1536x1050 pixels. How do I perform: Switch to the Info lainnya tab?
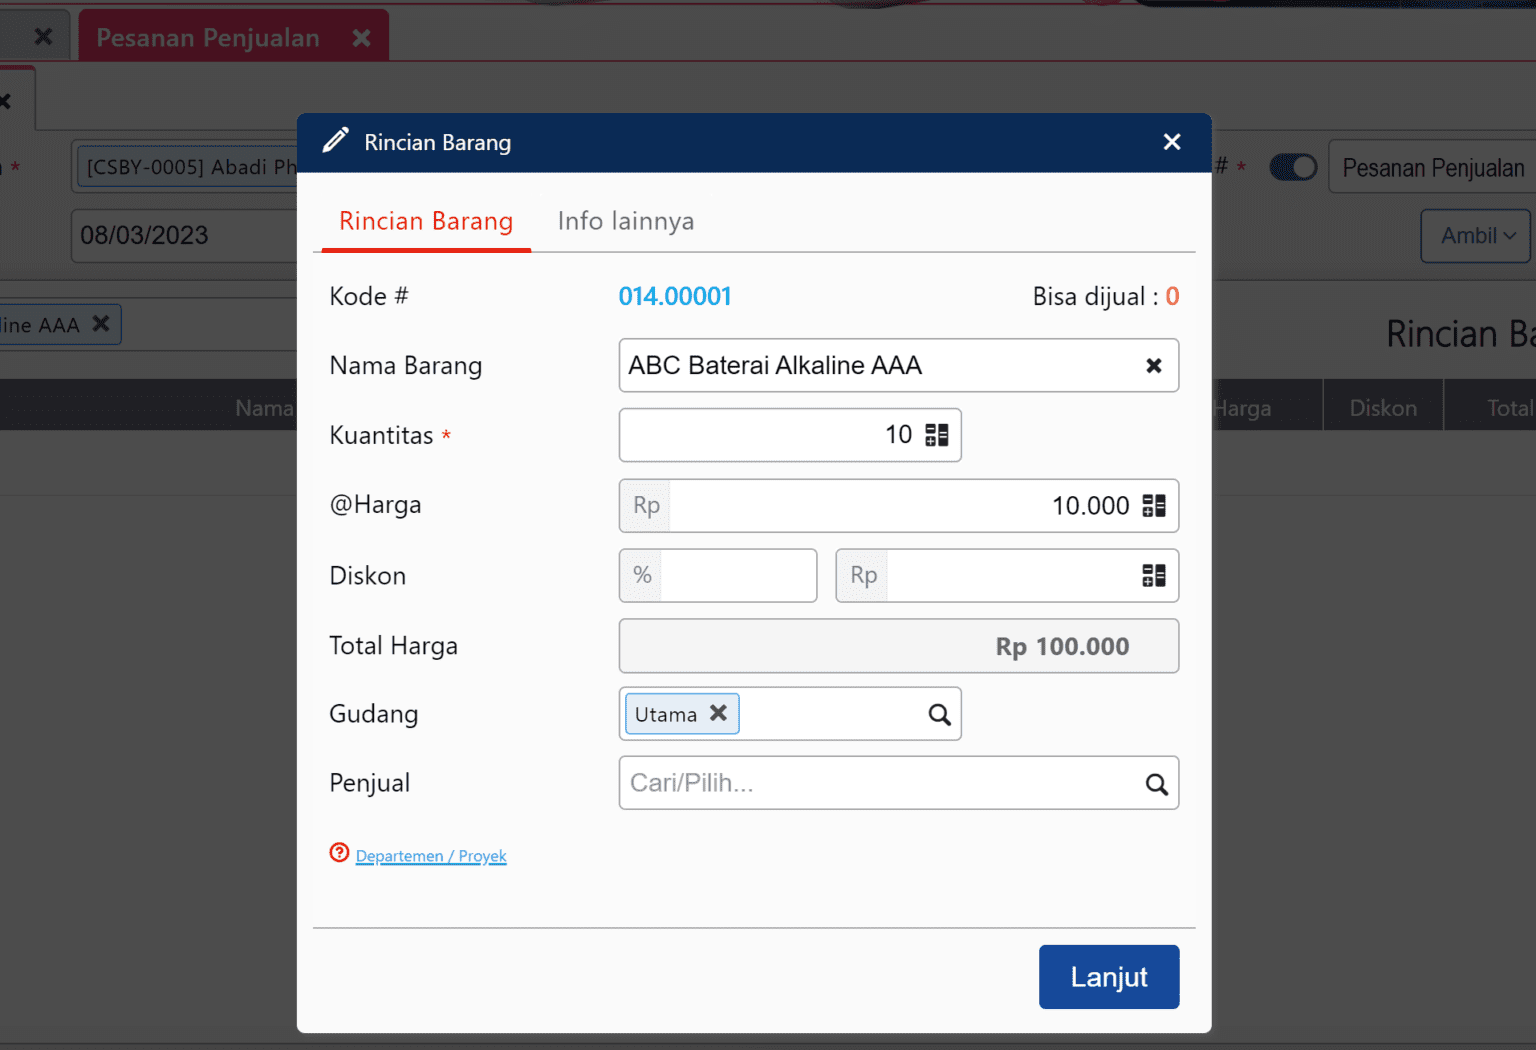click(625, 221)
